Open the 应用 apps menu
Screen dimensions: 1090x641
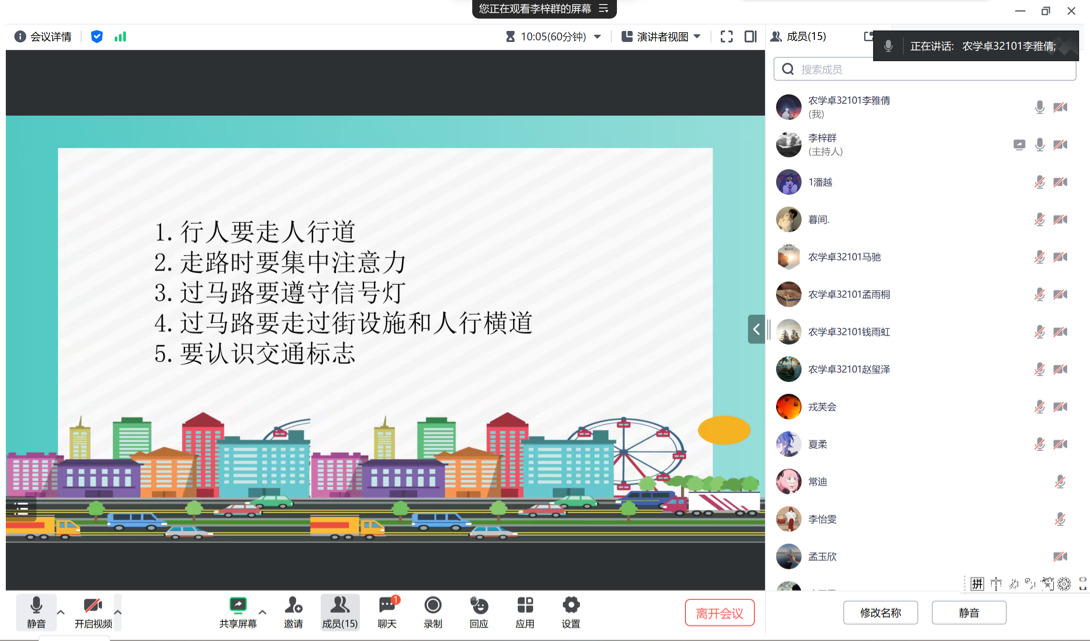[525, 612]
